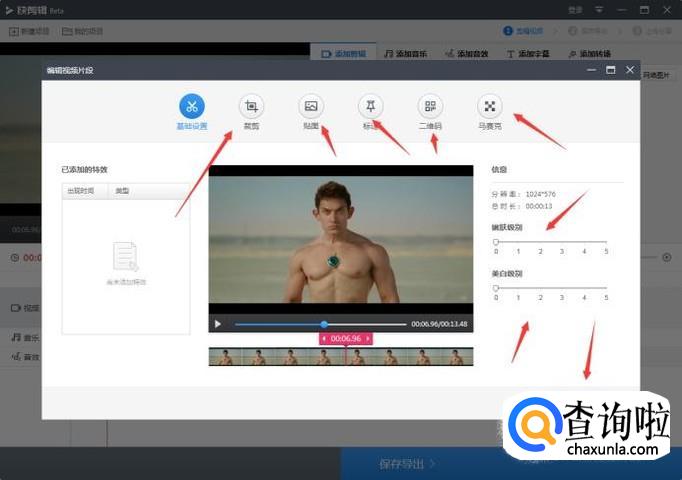Open the 标记 pin marker tool
This screenshot has width=682, height=480.
[371, 106]
